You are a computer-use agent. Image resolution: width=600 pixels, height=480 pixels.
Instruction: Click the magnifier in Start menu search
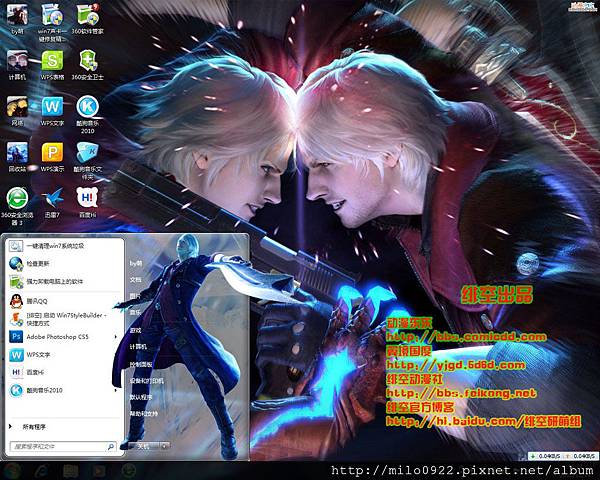(111, 446)
